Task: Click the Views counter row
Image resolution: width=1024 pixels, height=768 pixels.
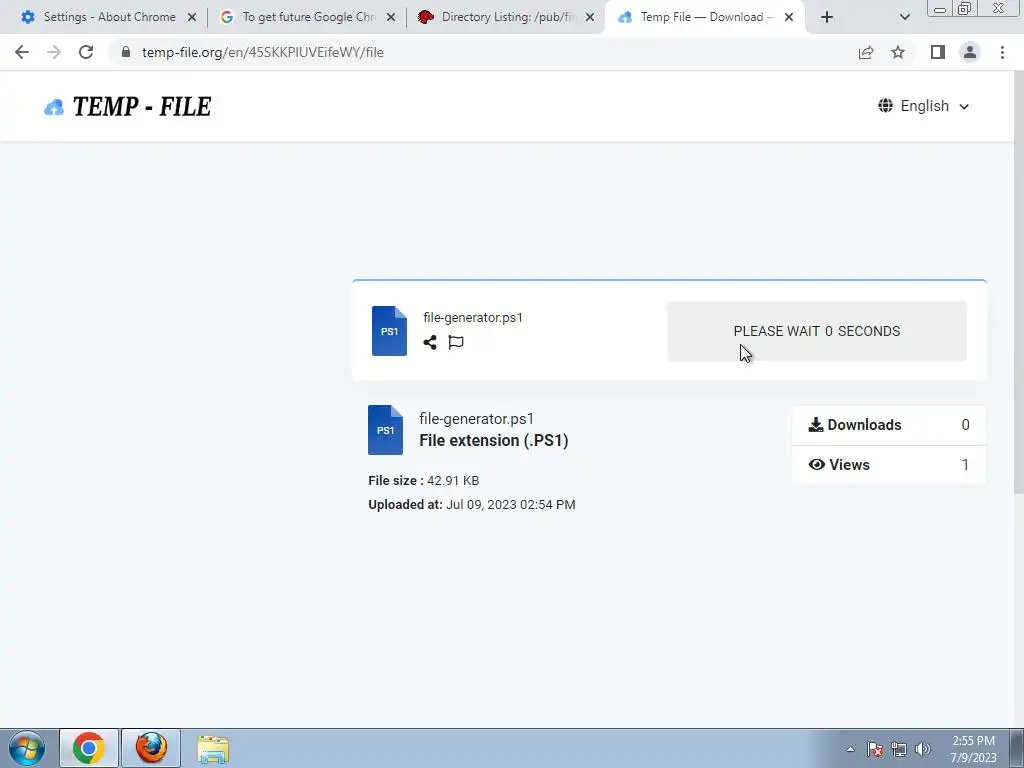Action: click(x=888, y=465)
